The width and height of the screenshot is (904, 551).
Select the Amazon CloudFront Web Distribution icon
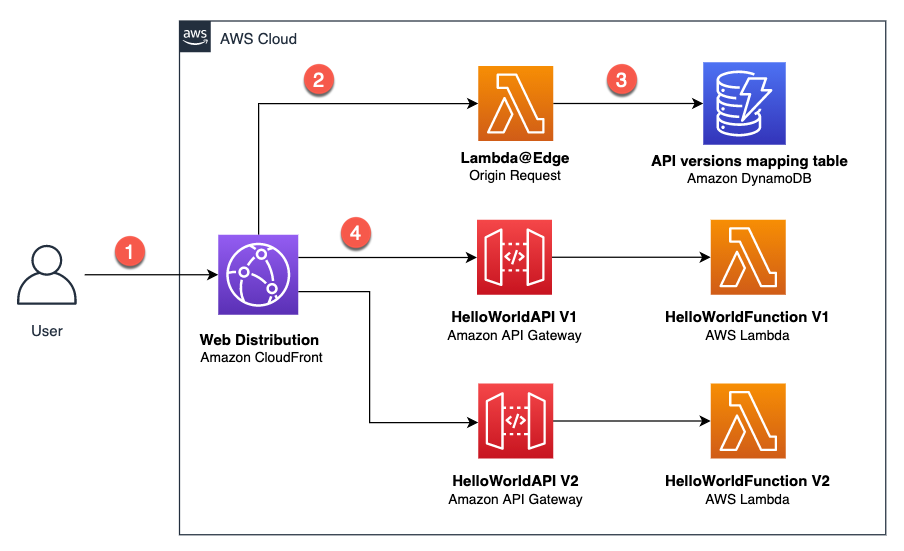258,274
